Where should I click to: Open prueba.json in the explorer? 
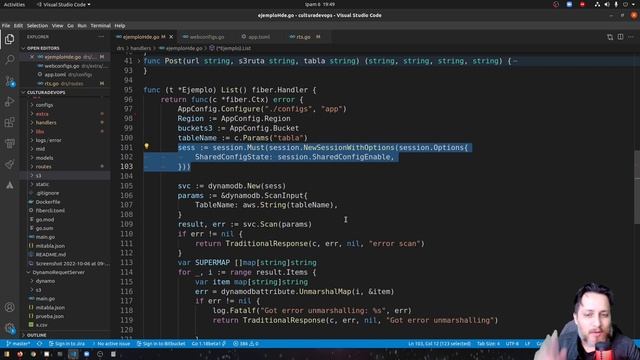[x=49, y=316]
